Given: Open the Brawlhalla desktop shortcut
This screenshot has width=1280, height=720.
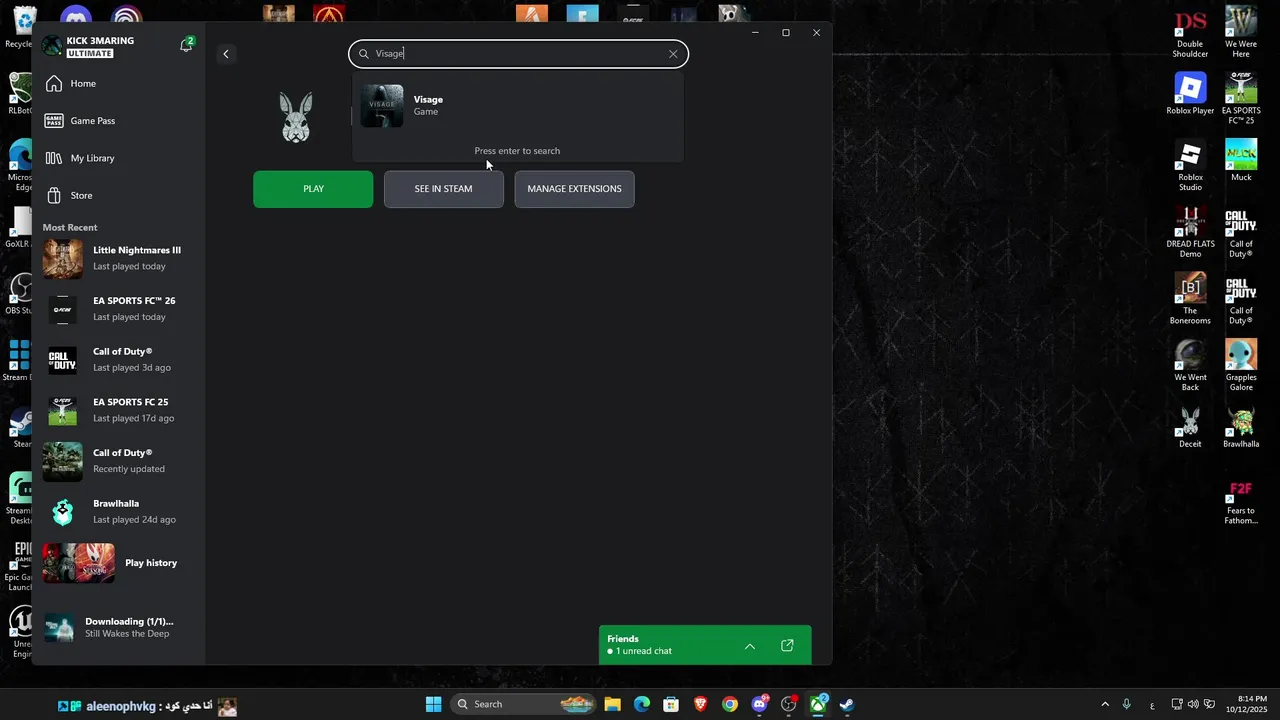Looking at the screenshot, I should [1241, 428].
